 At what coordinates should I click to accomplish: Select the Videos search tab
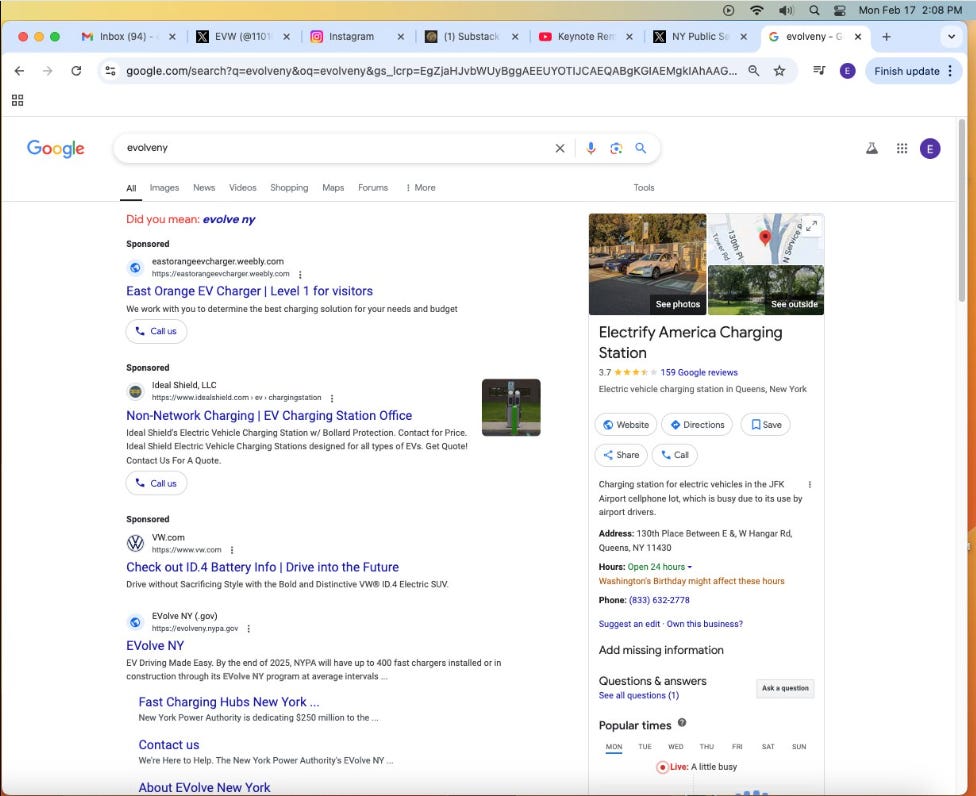(x=242, y=187)
